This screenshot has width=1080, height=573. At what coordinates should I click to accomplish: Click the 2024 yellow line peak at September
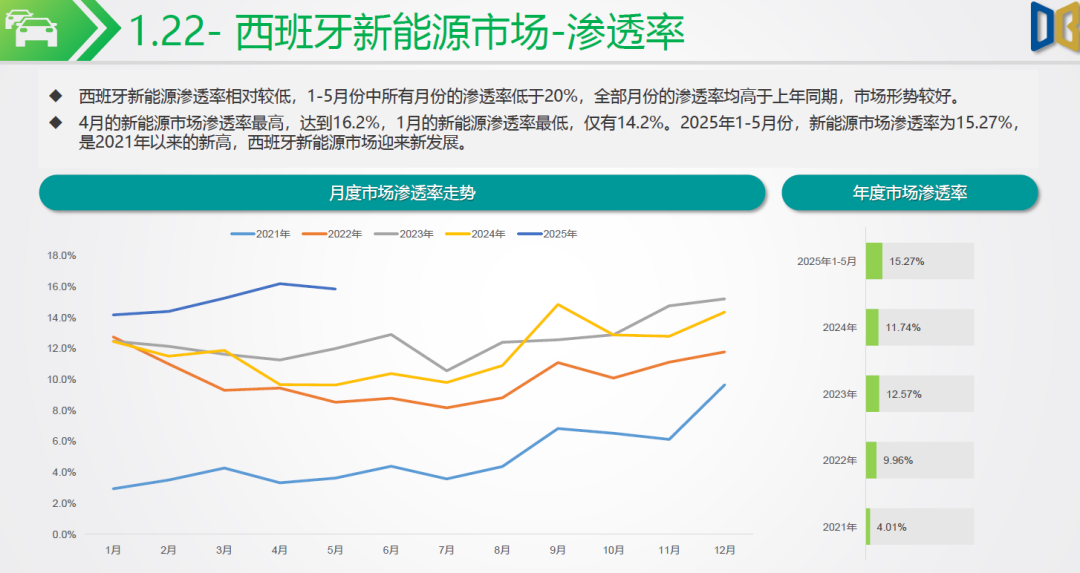point(558,304)
